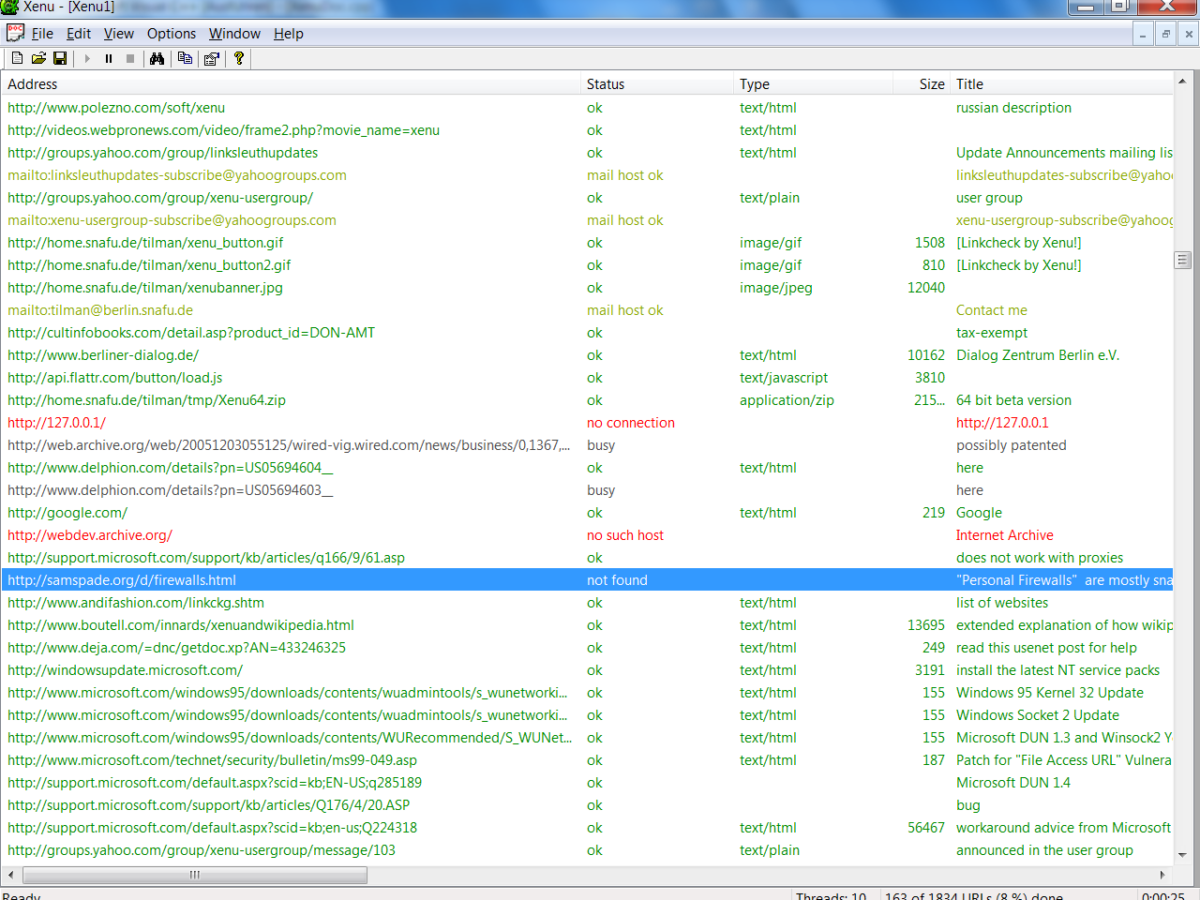Open the Window menu

(235, 33)
